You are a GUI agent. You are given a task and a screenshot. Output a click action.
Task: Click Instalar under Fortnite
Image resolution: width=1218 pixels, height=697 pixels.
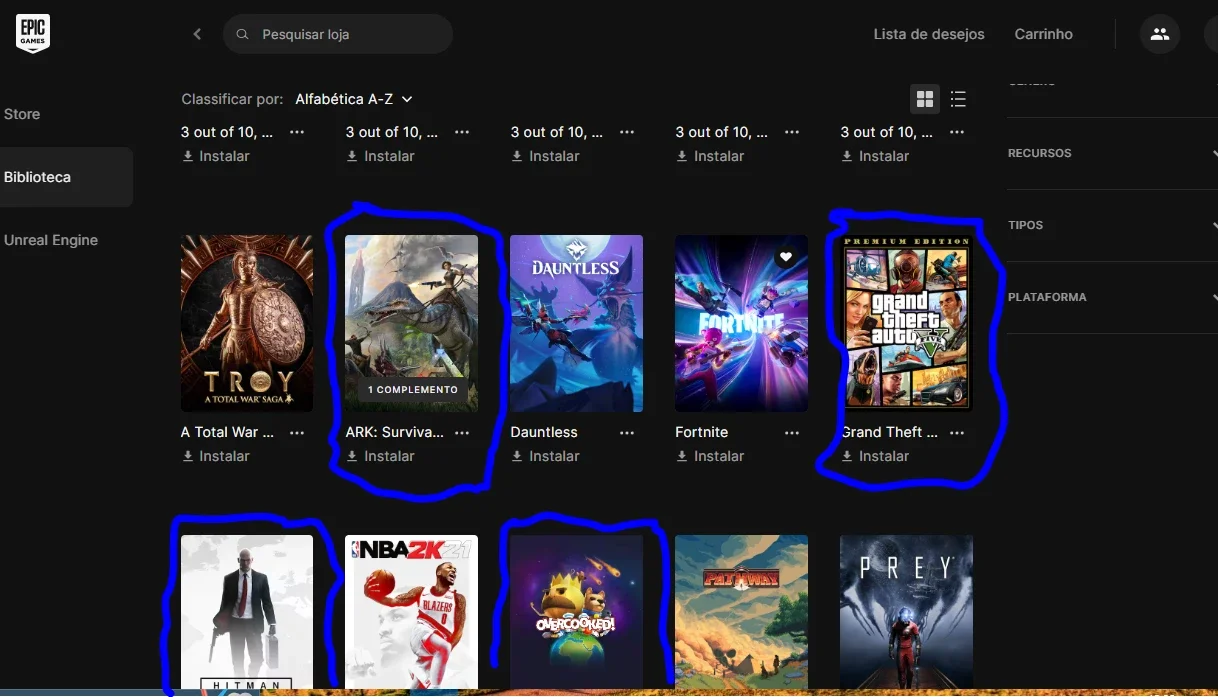(711, 456)
